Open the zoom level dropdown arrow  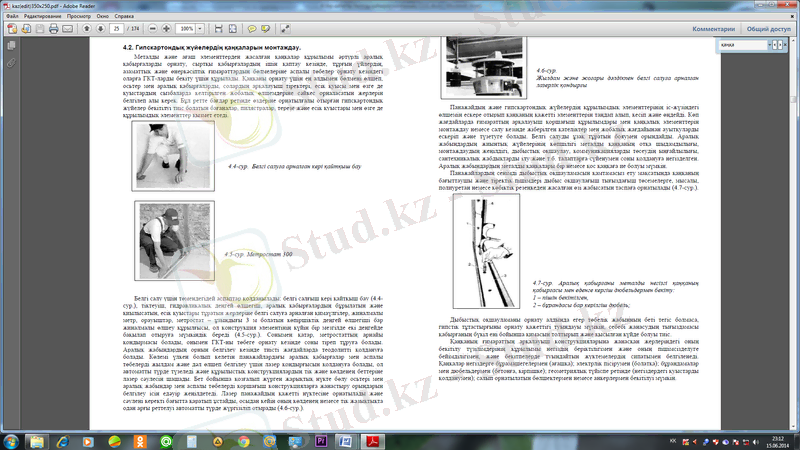pos(200,29)
